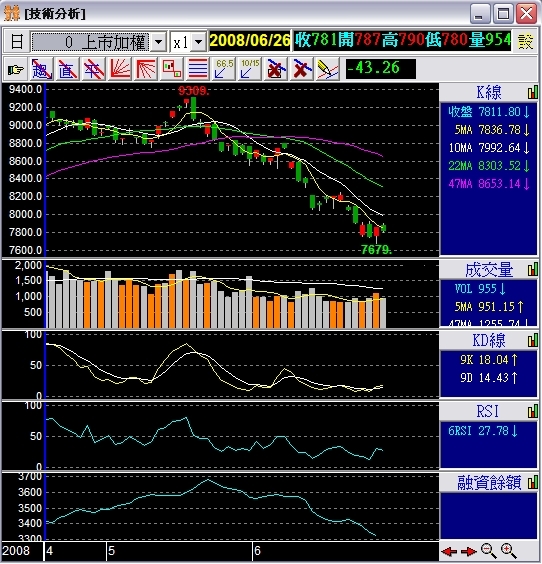Click the 收781 closing quote in the info bar
542x564 pixels.
[315, 40]
